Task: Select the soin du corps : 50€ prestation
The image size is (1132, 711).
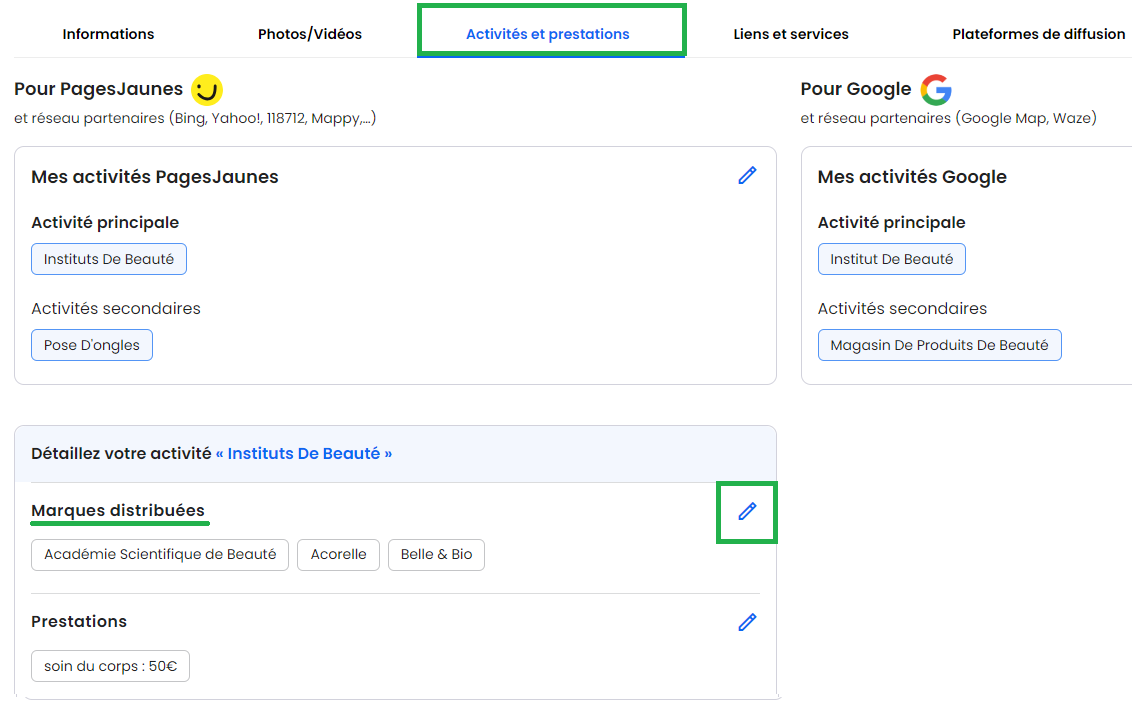Action: [110, 666]
